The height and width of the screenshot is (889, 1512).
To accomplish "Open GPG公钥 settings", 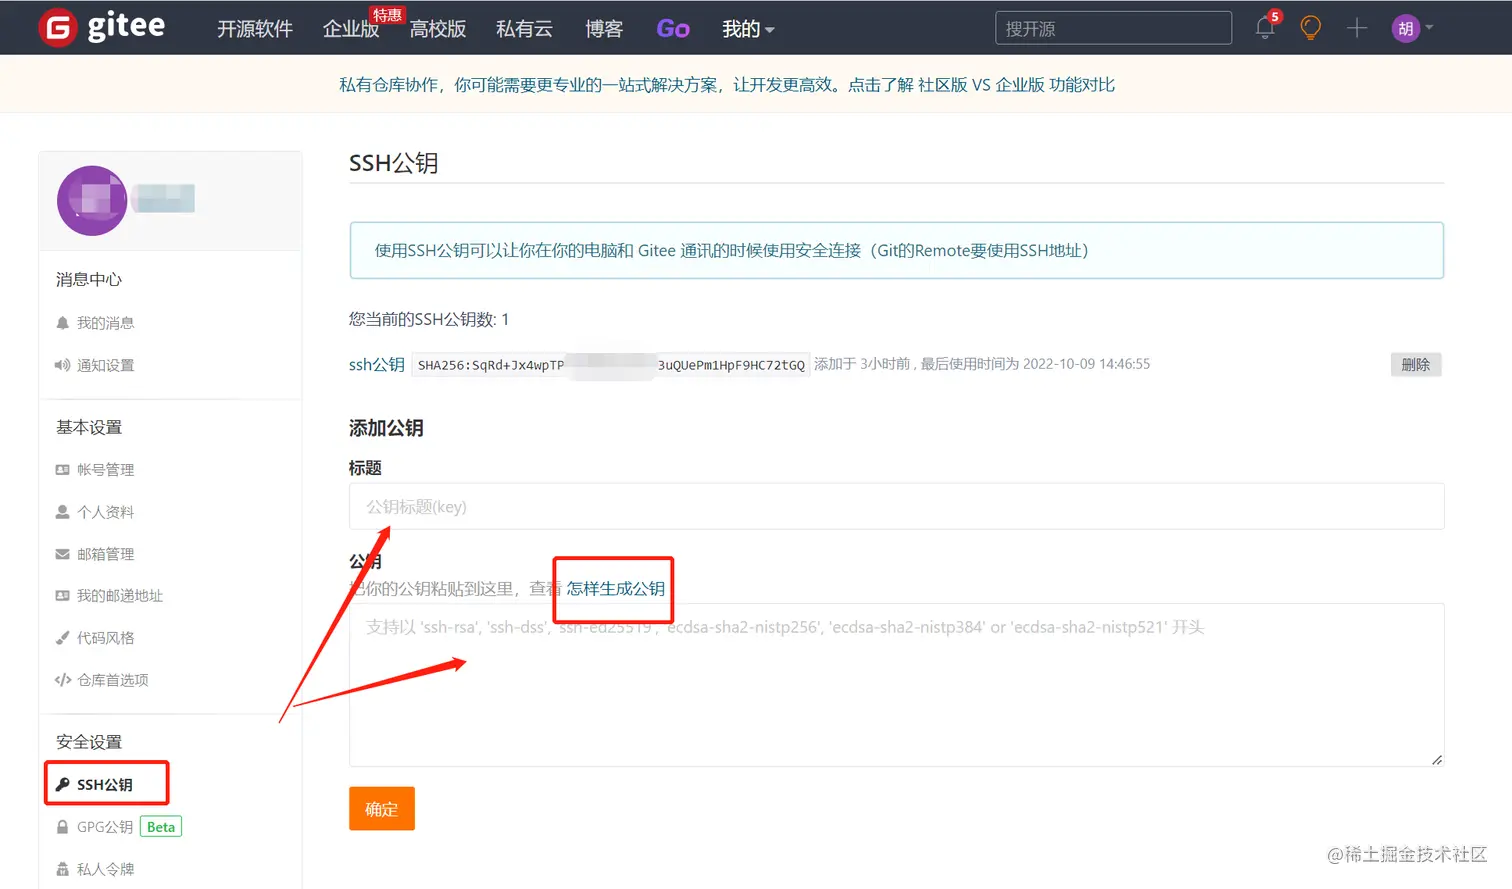I will 105,827.
